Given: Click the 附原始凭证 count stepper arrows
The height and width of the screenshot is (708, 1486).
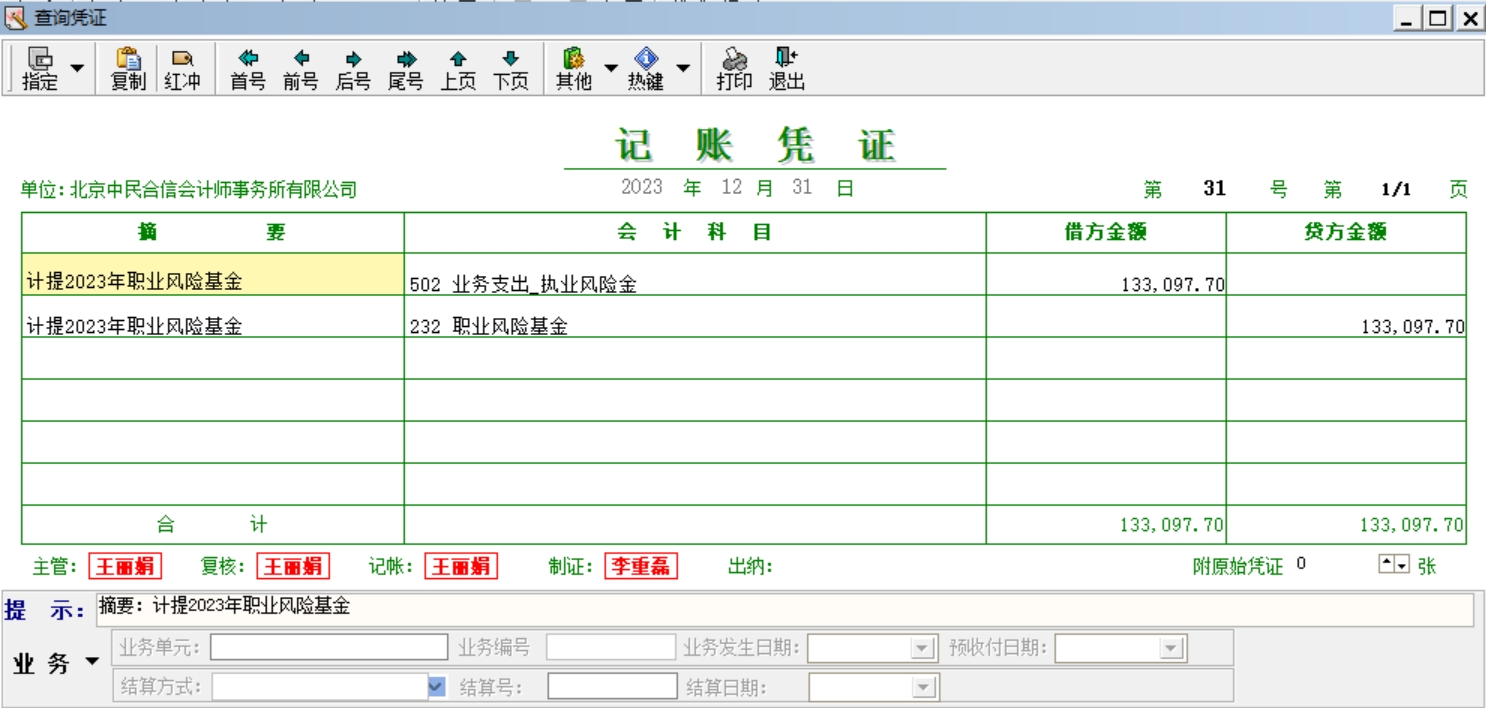Looking at the screenshot, I should click(1393, 565).
